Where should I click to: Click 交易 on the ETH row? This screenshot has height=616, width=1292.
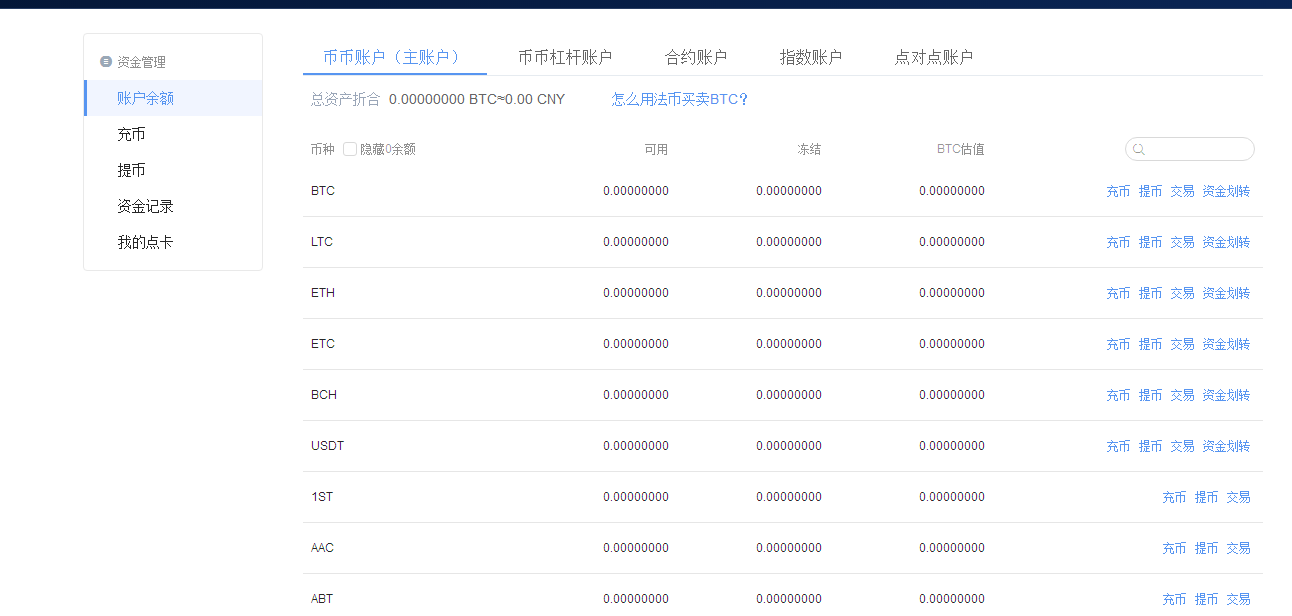click(1181, 292)
